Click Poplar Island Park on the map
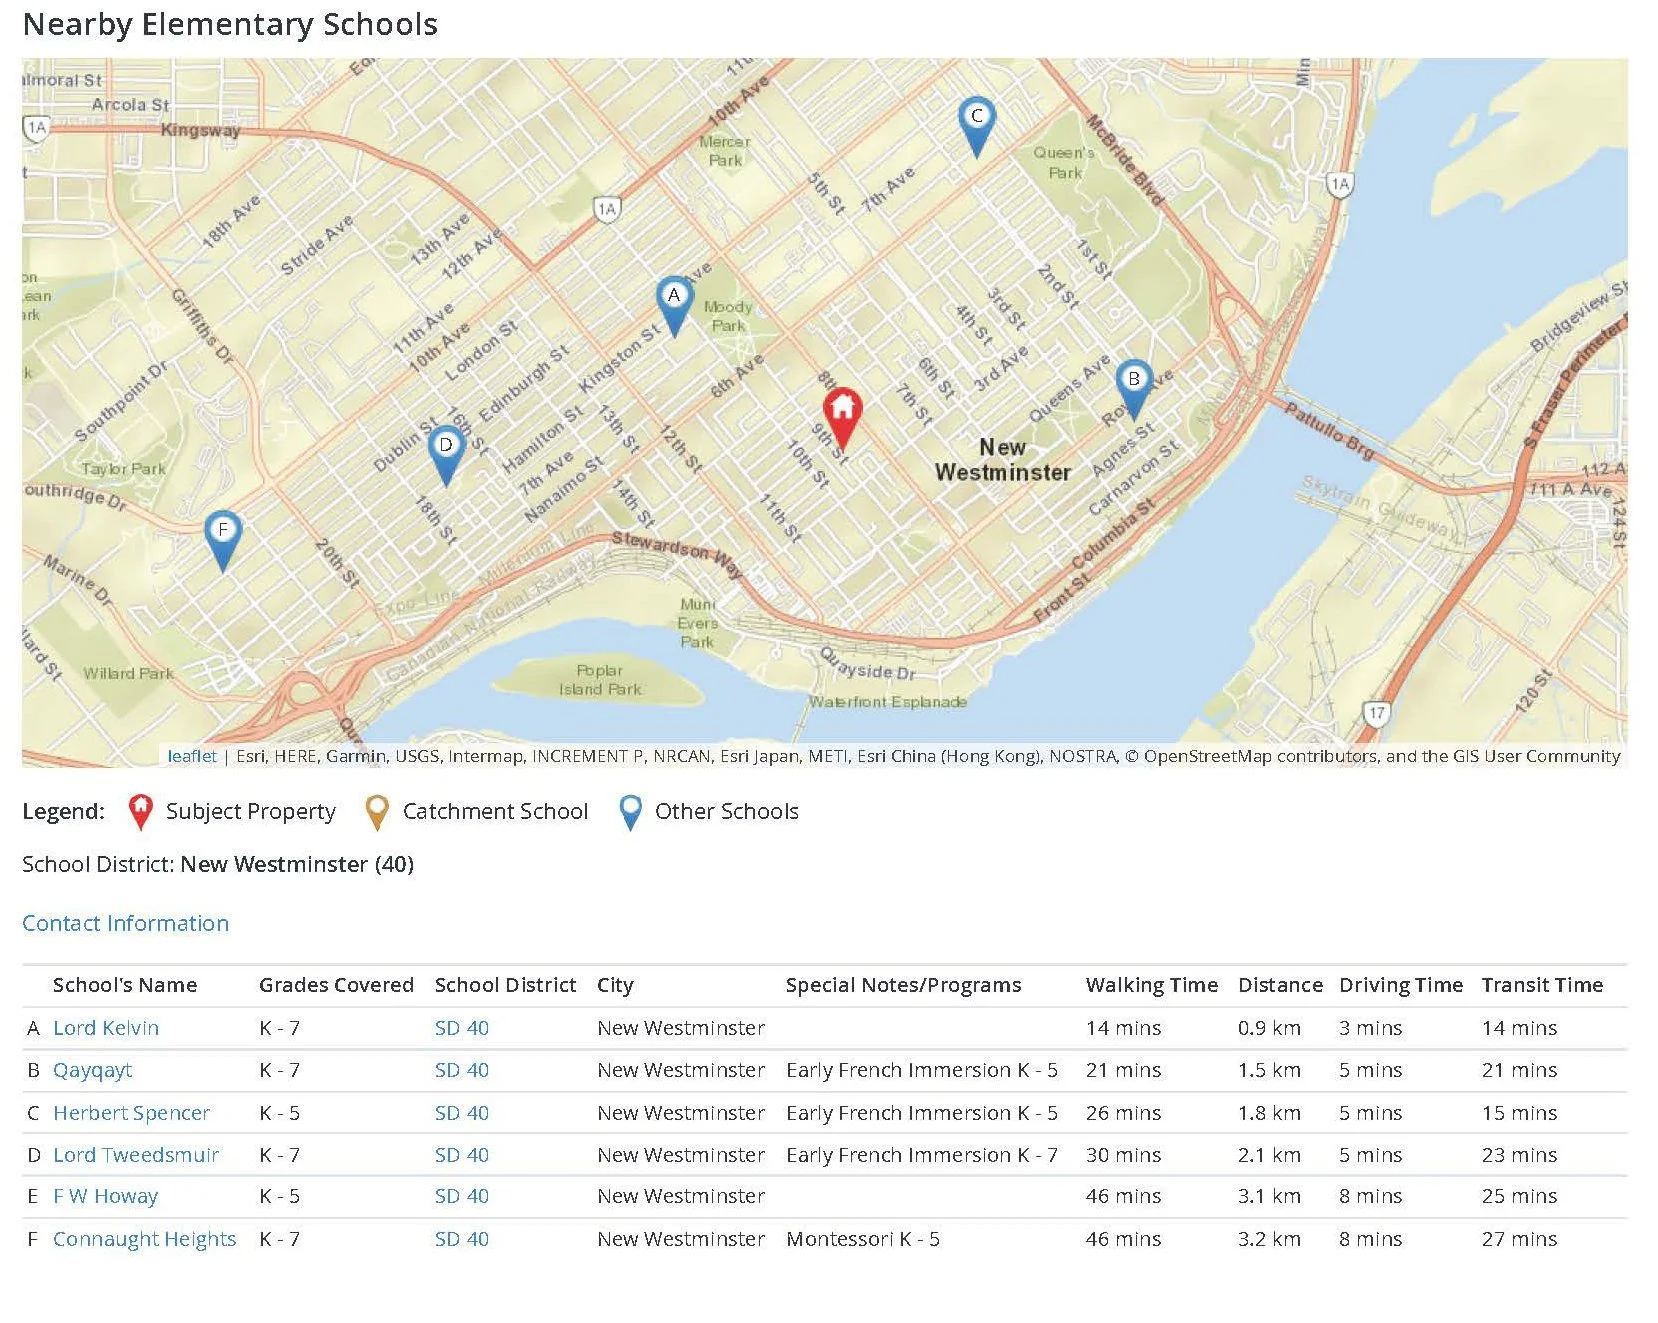Screen dimensions: 1658x1323 click(599, 680)
